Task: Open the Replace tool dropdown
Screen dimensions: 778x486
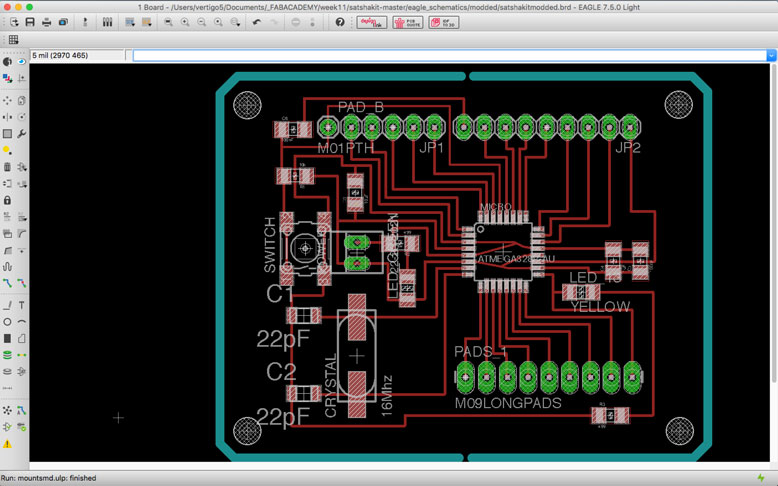Action: (21, 184)
